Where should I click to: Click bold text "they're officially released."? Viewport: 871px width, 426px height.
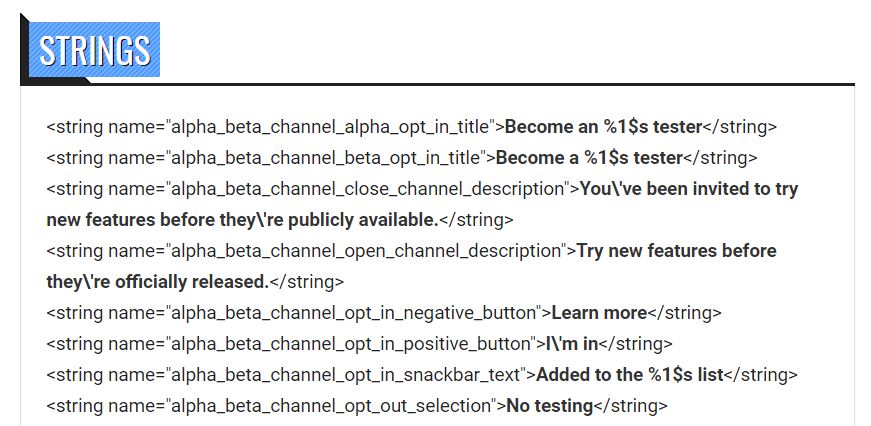click(157, 282)
